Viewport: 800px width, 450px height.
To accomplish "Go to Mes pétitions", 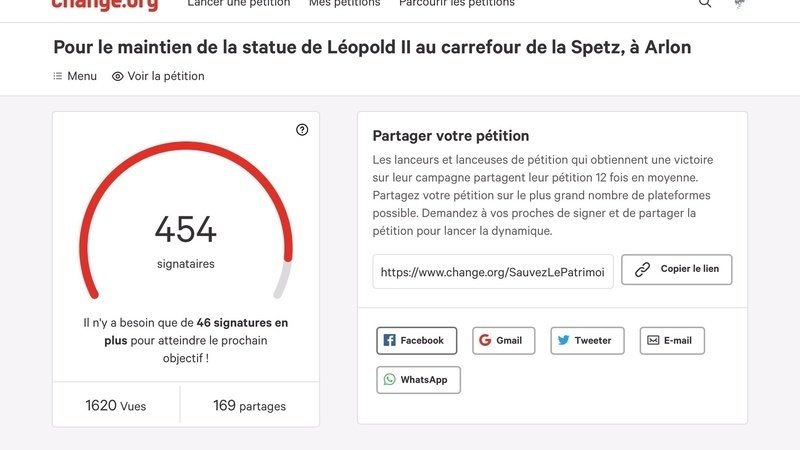I will [x=344, y=4].
